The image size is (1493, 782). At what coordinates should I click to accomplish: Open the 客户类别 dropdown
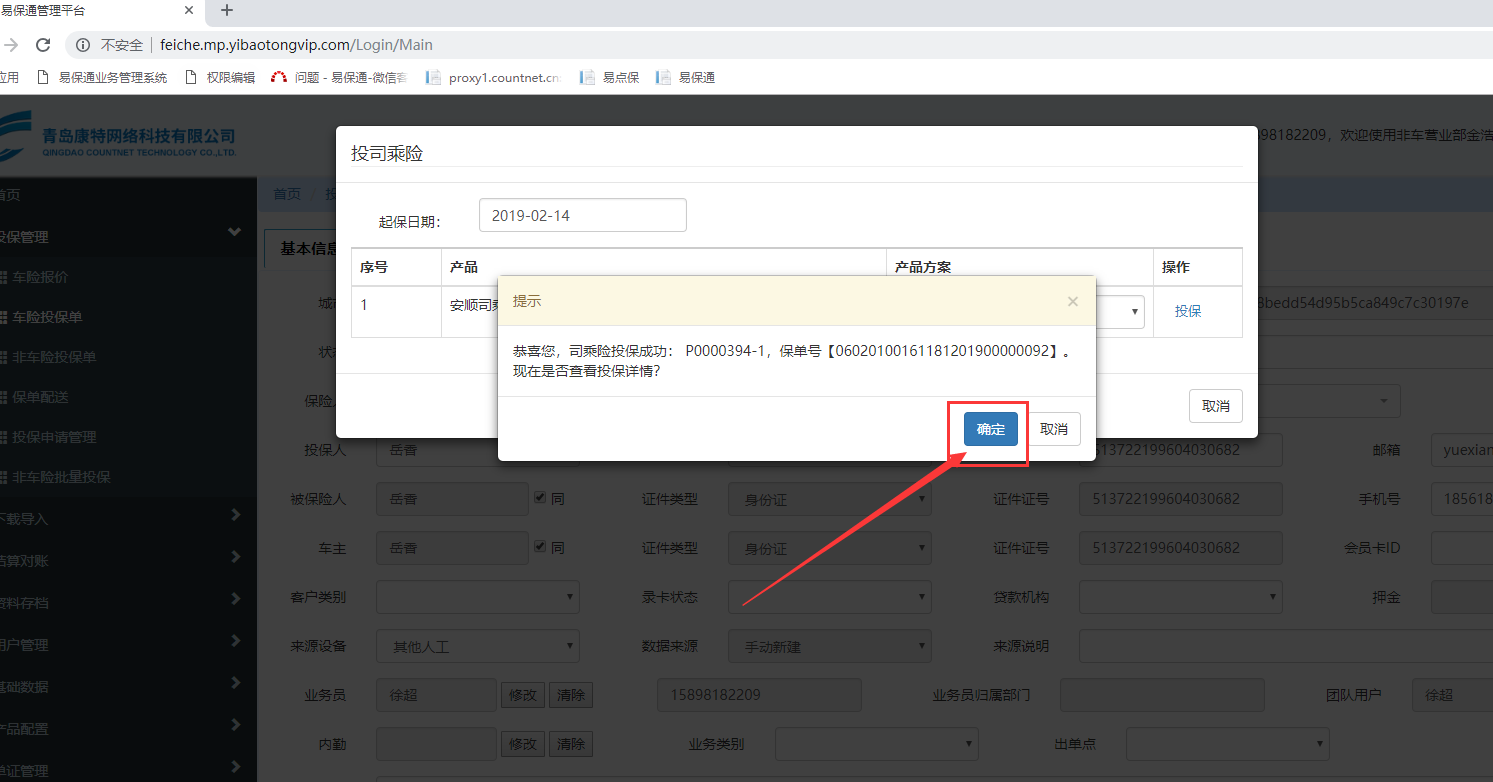(x=478, y=597)
